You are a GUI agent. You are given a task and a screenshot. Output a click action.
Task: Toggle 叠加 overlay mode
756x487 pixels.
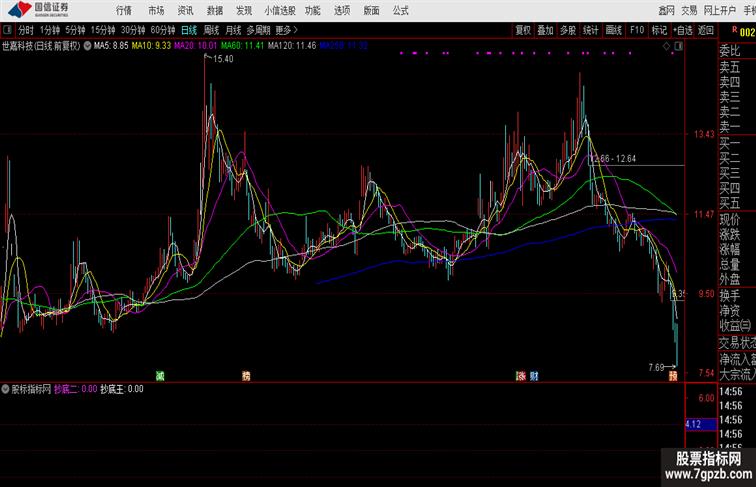(x=545, y=30)
